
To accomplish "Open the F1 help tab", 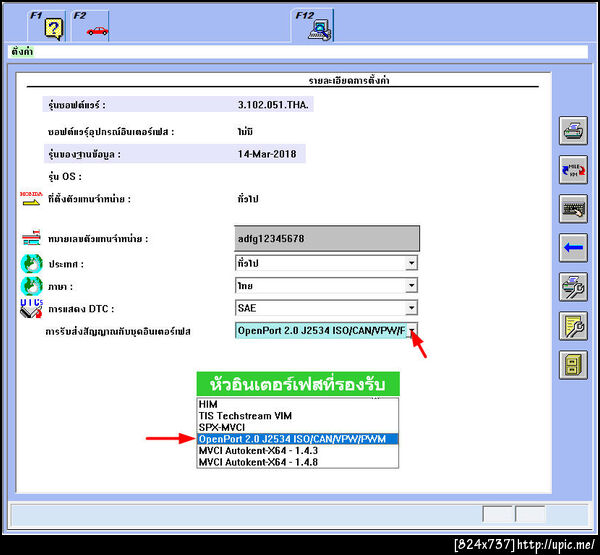I will 47,26.
